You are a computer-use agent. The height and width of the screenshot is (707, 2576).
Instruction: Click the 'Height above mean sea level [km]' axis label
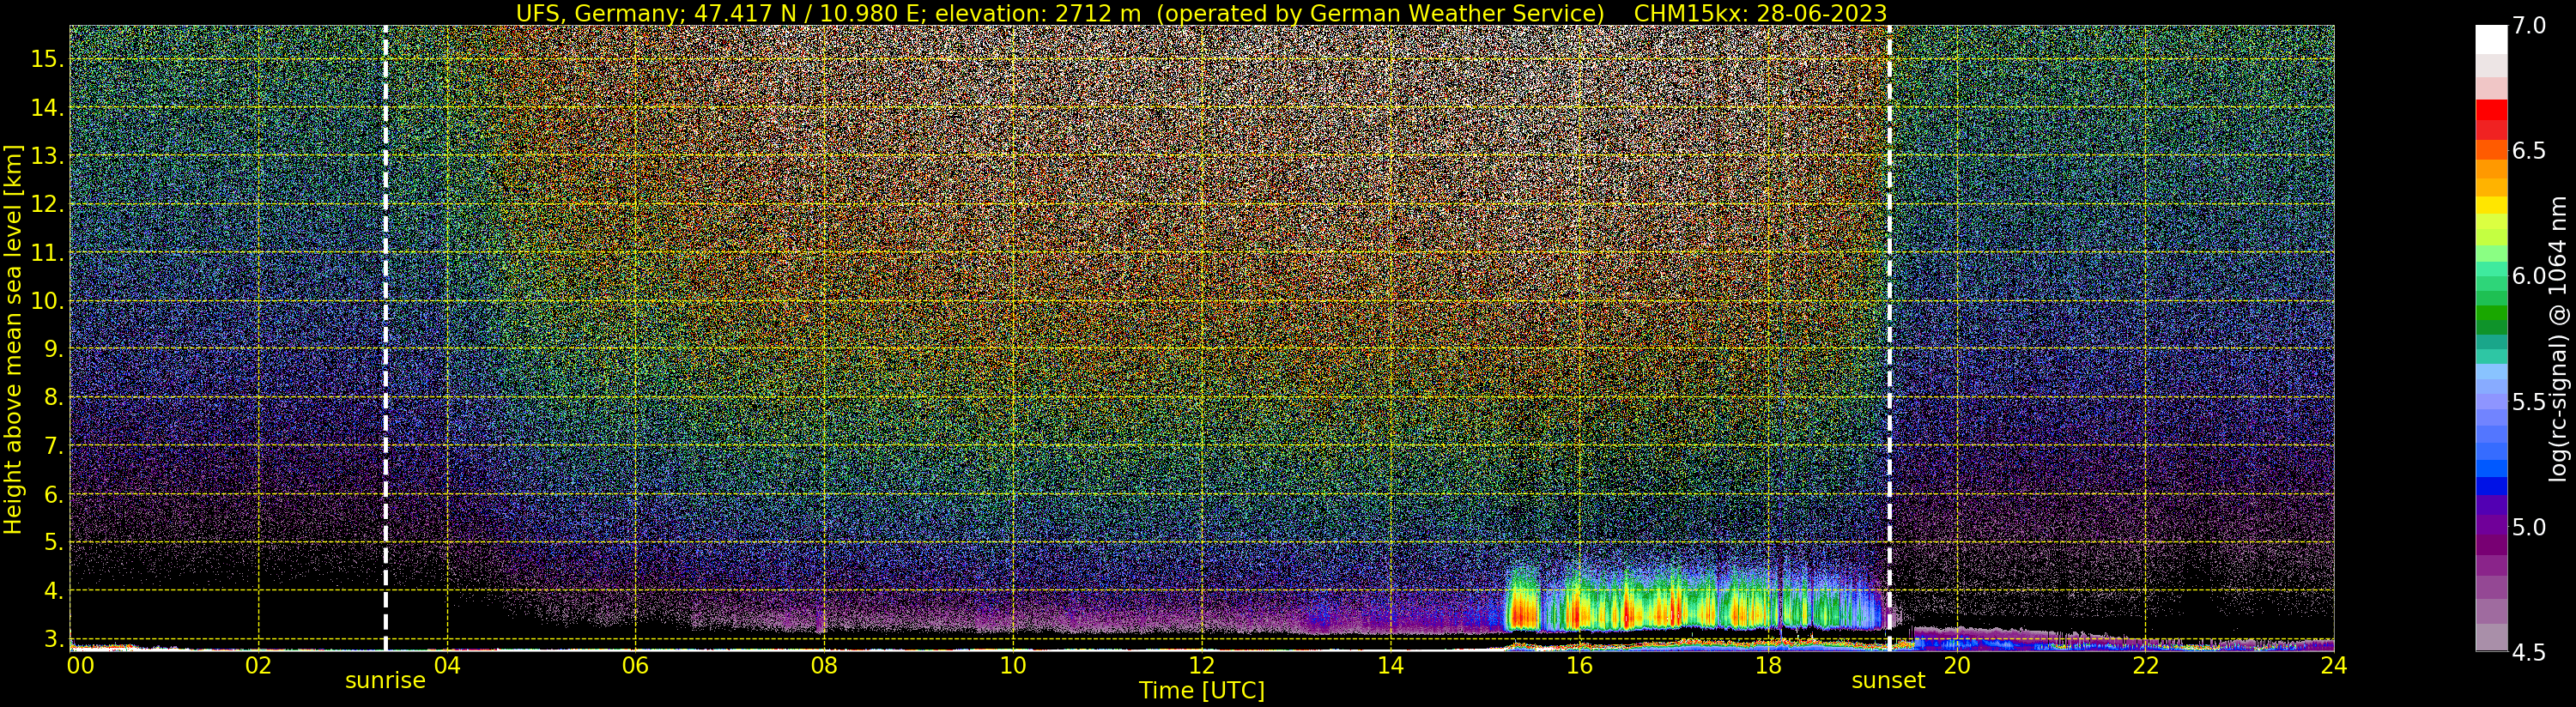[x=13, y=339]
